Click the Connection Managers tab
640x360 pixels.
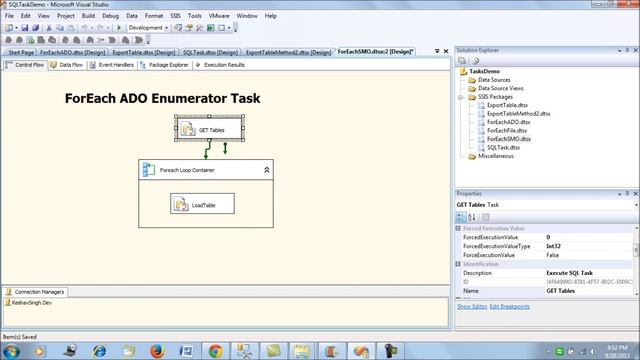pos(35,292)
